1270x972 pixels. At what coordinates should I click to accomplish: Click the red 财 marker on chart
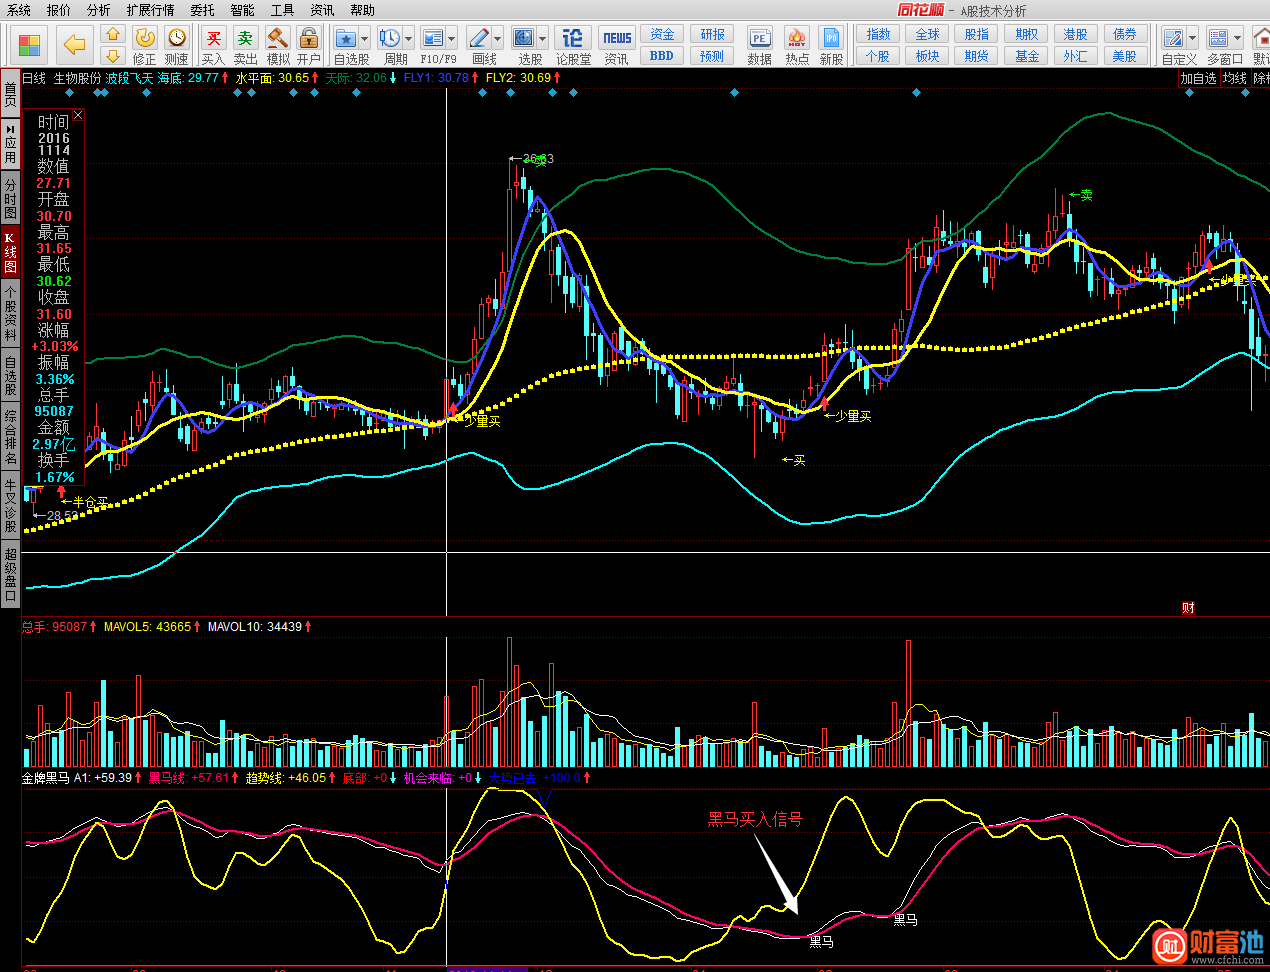[x=1188, y=608]
